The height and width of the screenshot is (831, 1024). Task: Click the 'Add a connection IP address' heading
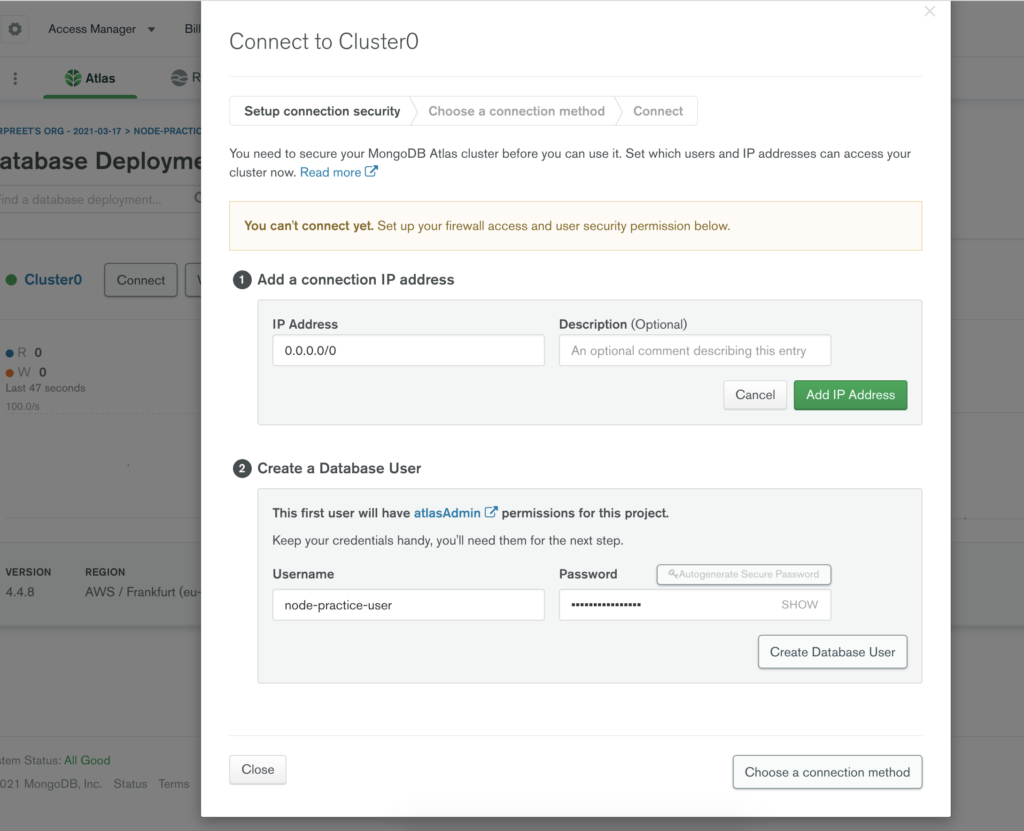[355, 280]
